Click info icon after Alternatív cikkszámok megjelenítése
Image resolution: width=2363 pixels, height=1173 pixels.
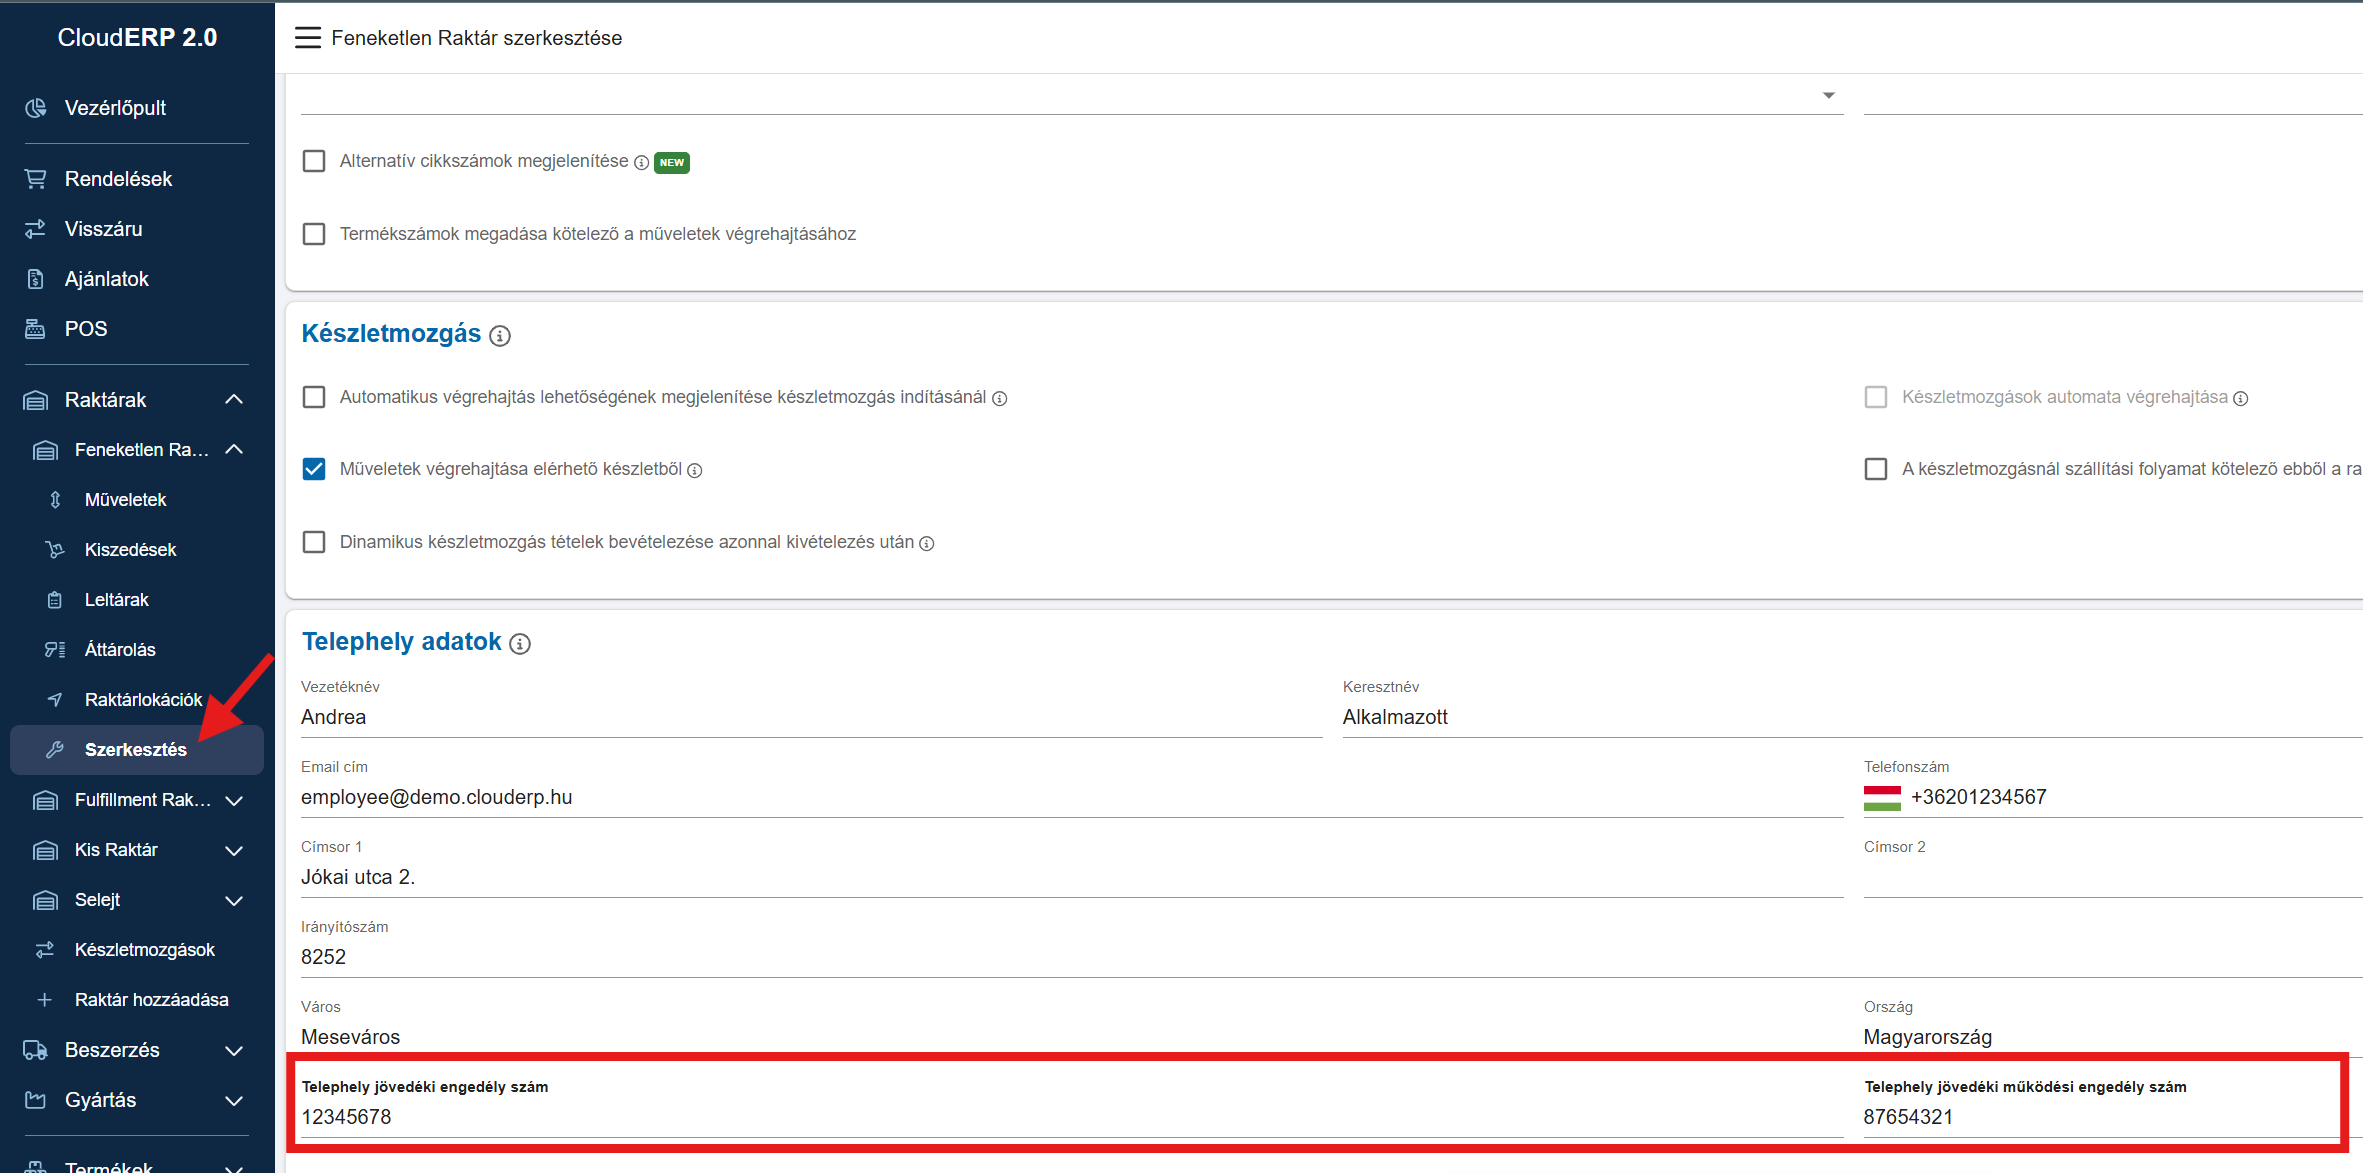pyautogui.click(x=641, y=163)
